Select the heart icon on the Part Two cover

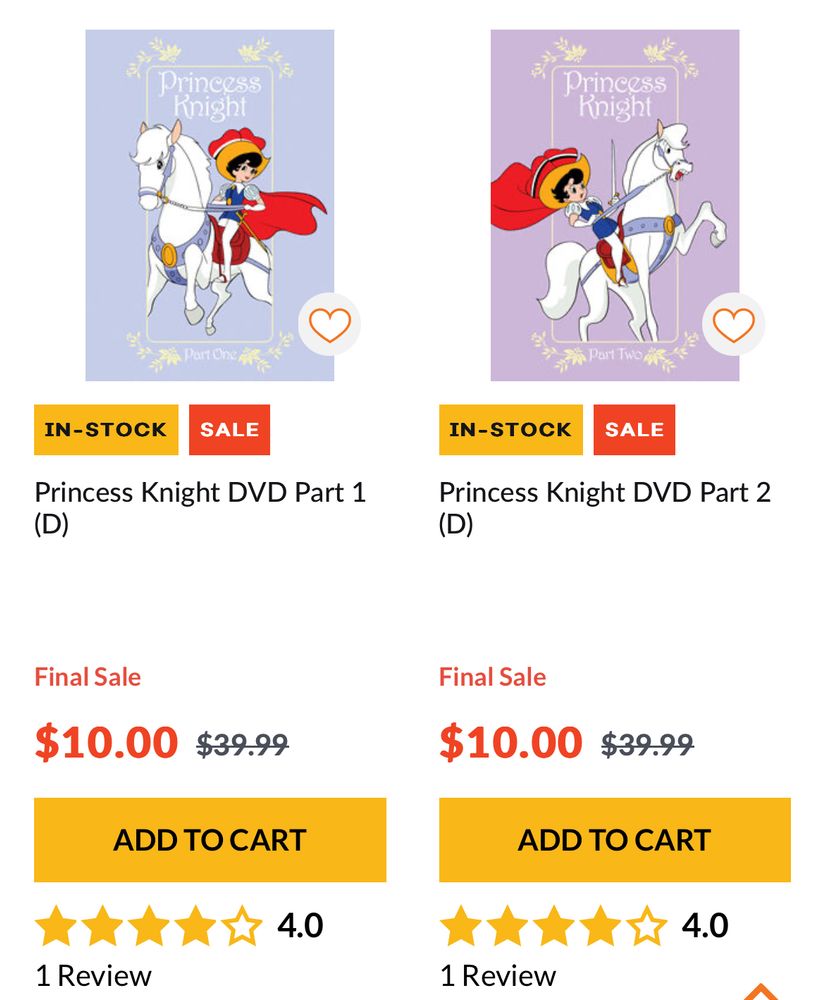click(x=733, y=325)
